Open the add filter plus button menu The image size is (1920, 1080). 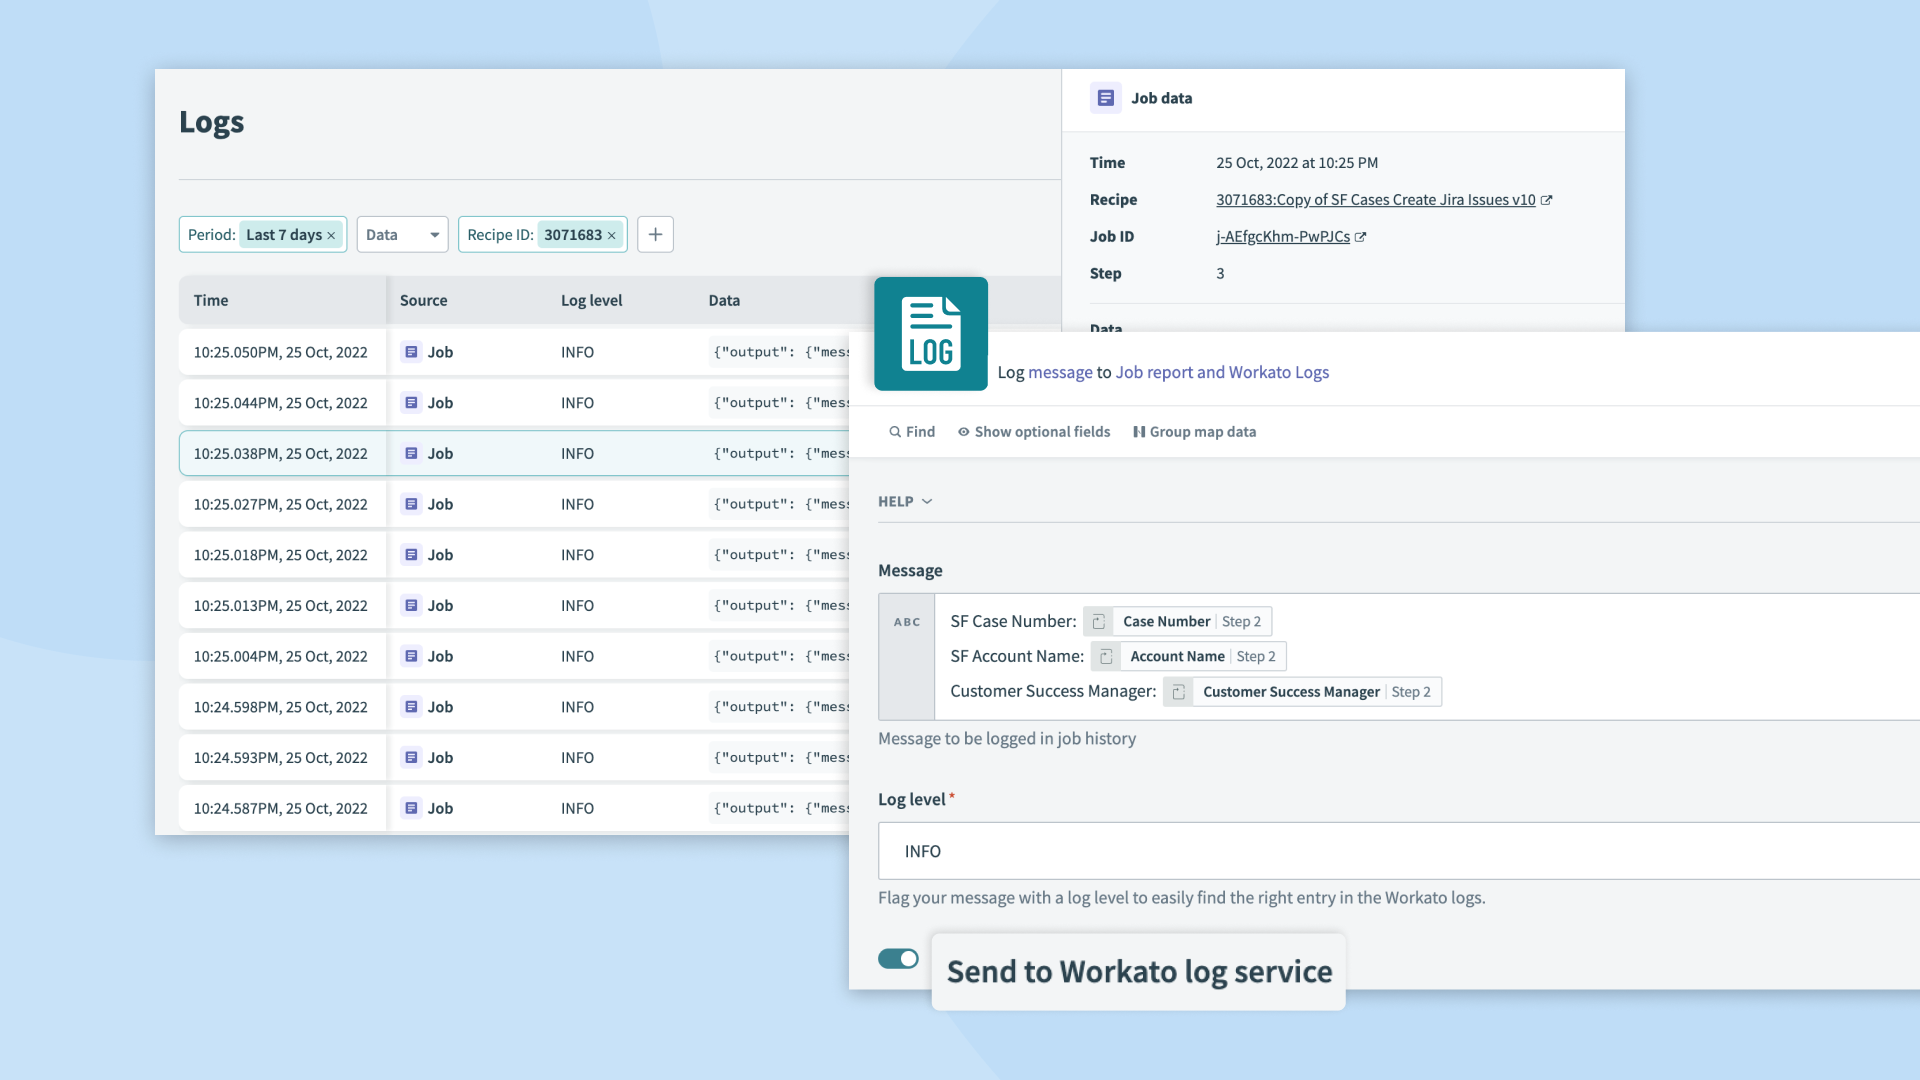655,233
